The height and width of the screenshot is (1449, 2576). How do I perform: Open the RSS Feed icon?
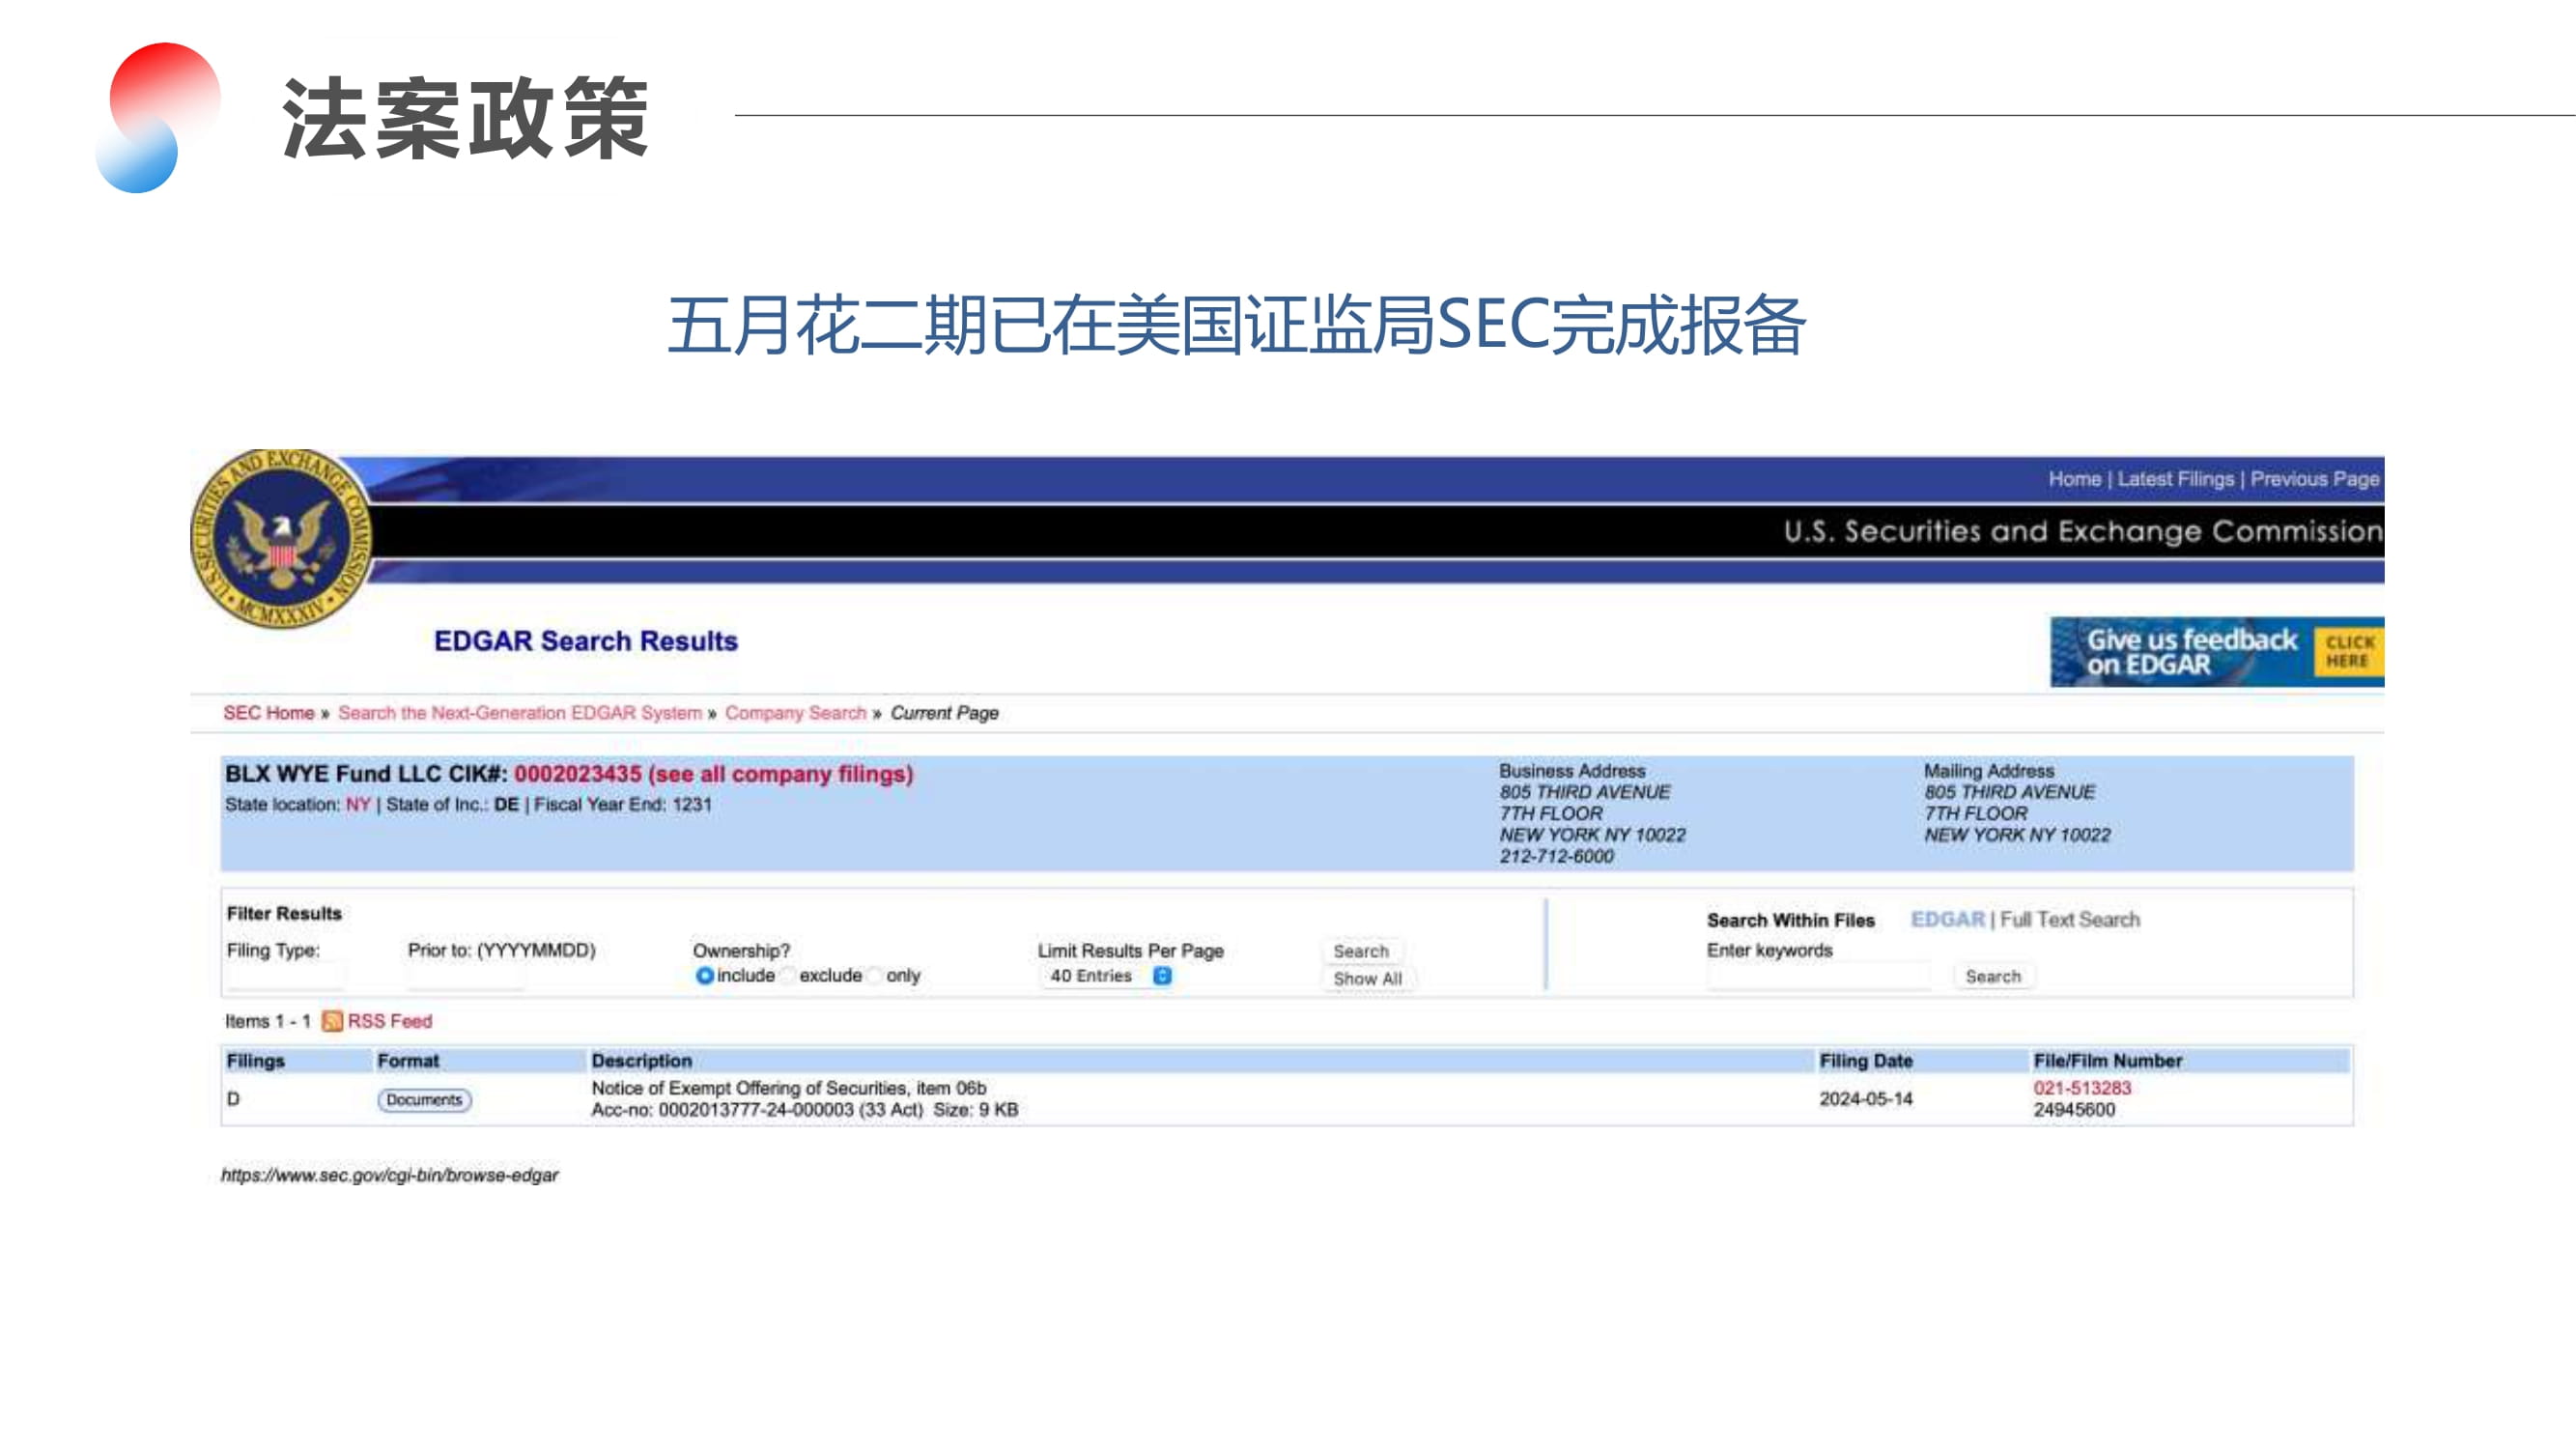(332, 1021)
